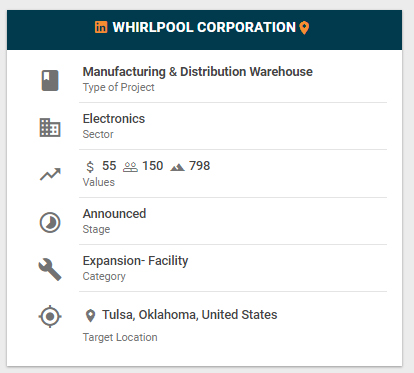414x373 pixels.
Task: Click the dollar sign investment icon
Action: (90, 166)
